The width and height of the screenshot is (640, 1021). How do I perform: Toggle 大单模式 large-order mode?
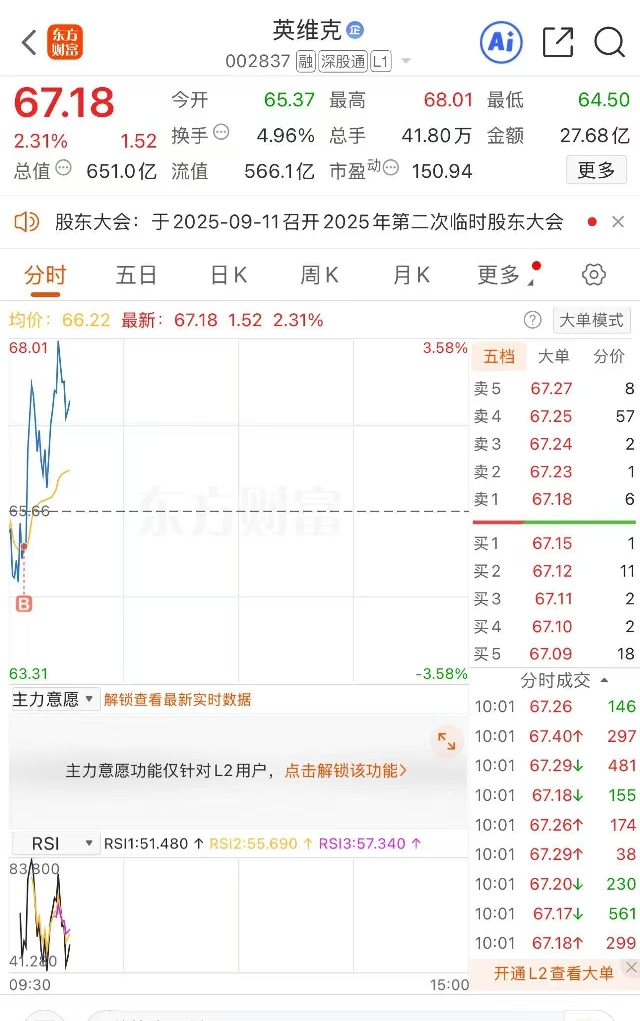tap(591, 320)
